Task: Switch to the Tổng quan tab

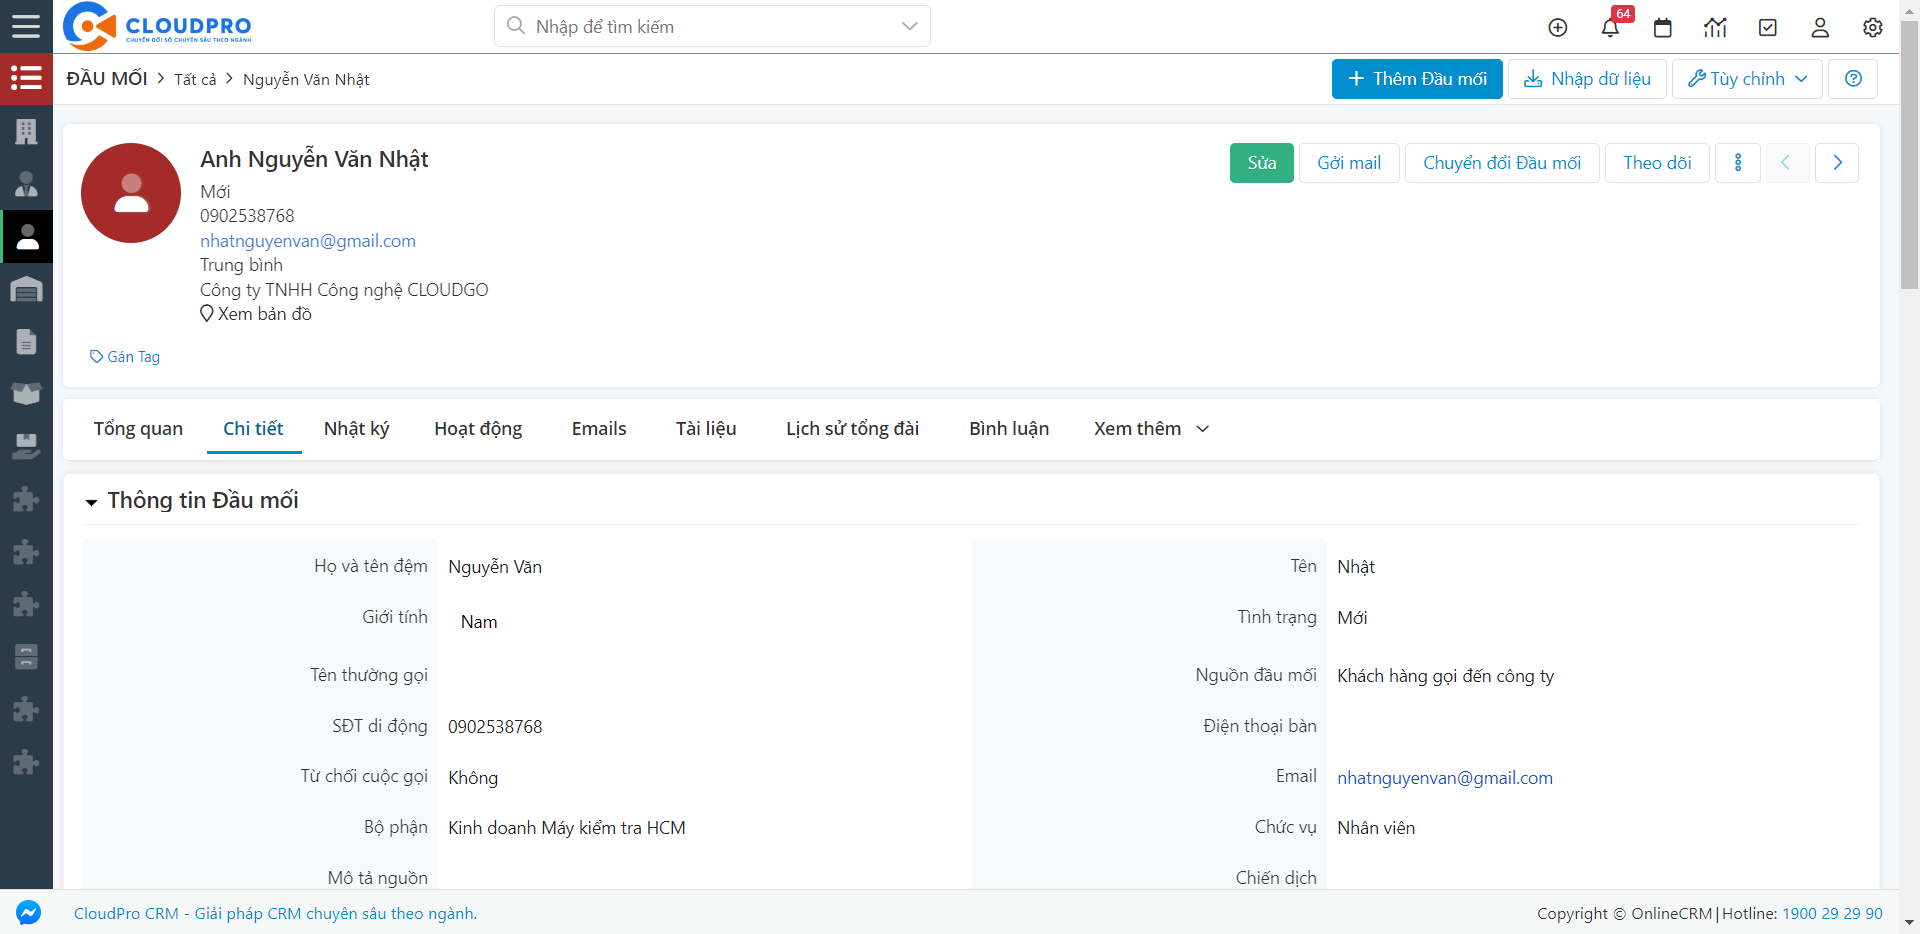Action: 138,429
